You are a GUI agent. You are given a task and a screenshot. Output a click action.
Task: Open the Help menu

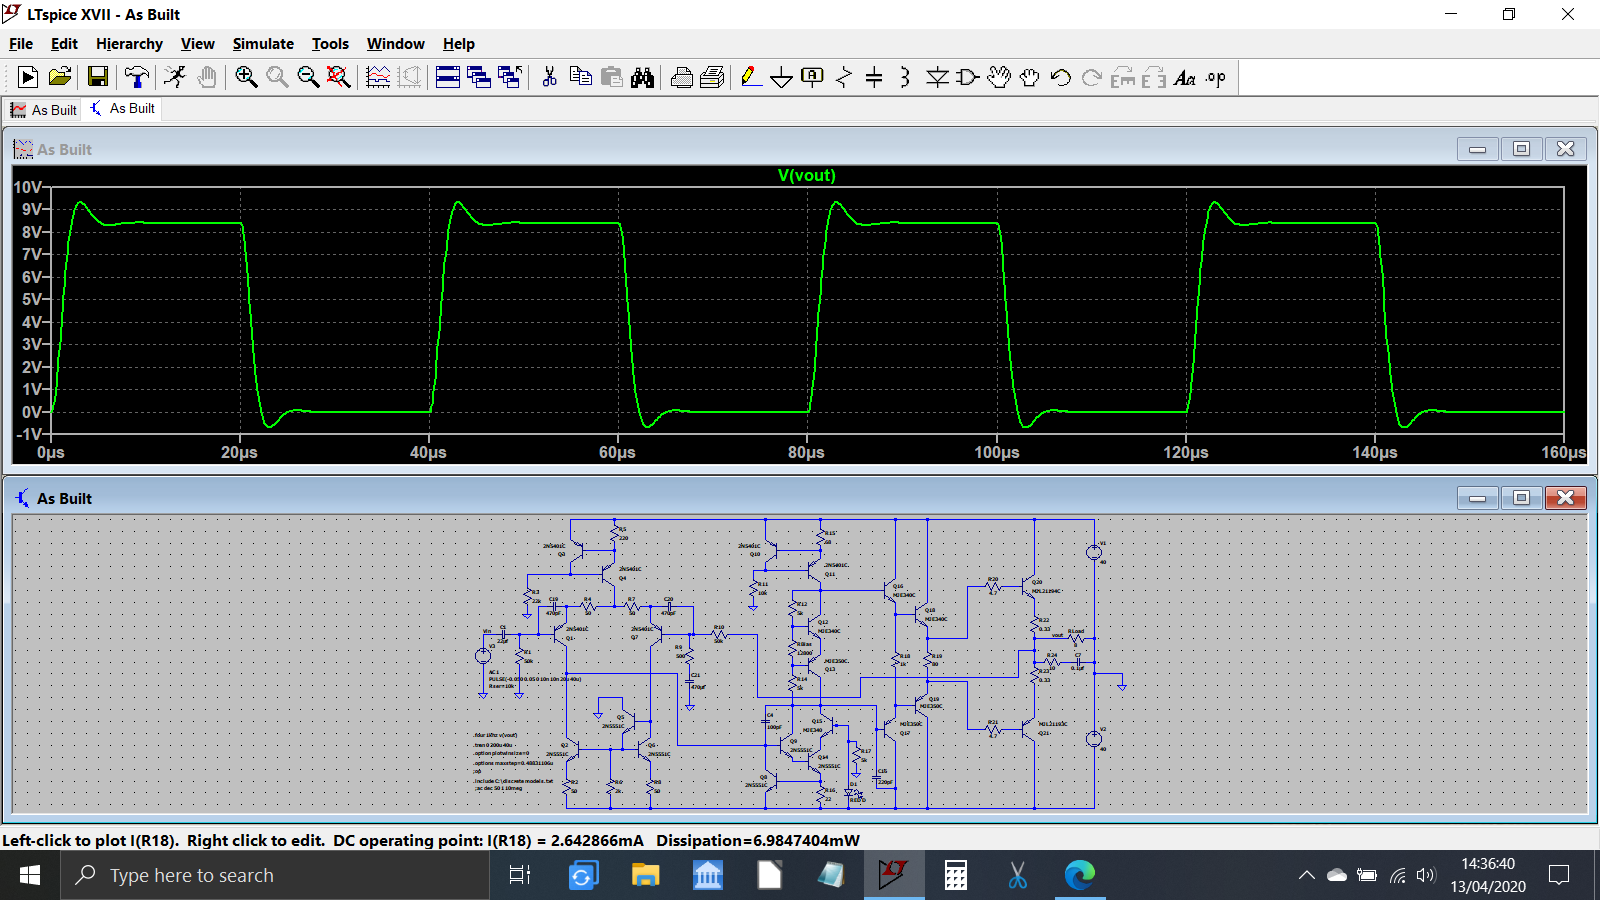[459, 44]
